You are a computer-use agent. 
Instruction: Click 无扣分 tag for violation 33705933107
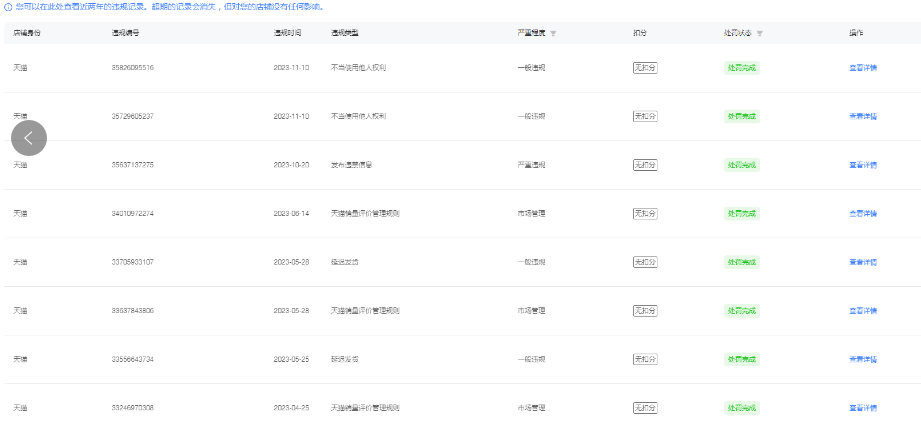click(x=645, y=262)
